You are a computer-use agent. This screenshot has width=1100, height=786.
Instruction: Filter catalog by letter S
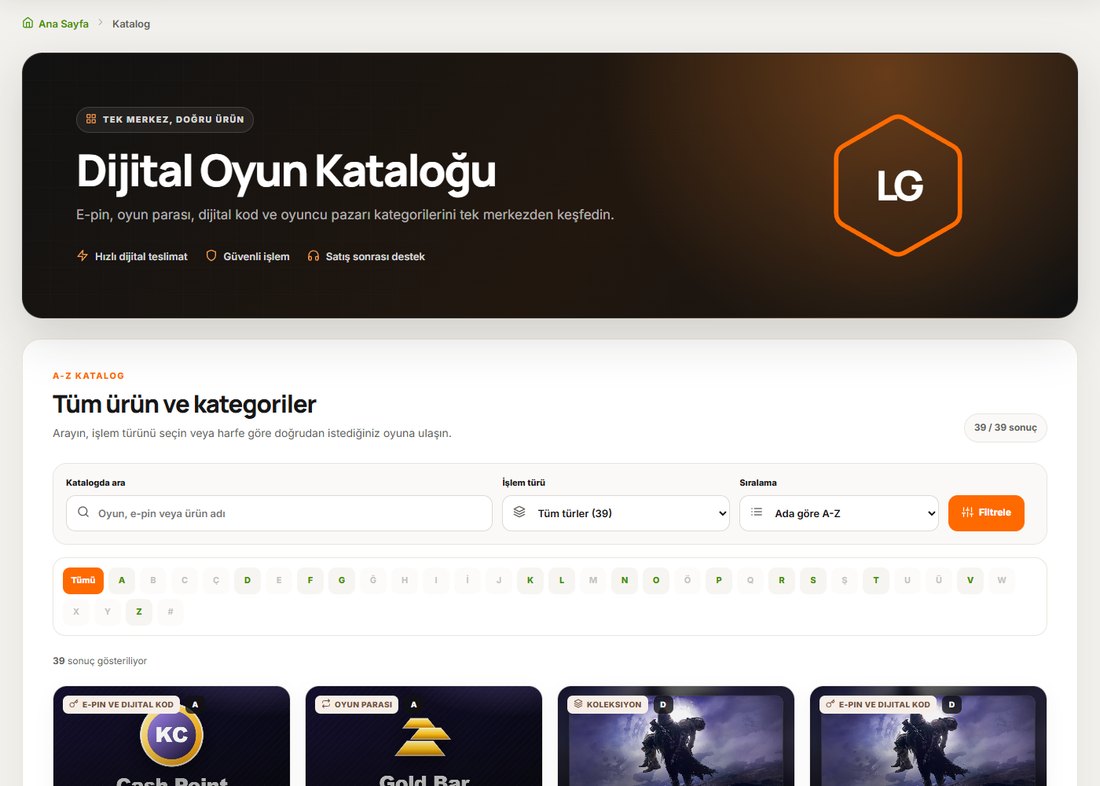point(813,580)
